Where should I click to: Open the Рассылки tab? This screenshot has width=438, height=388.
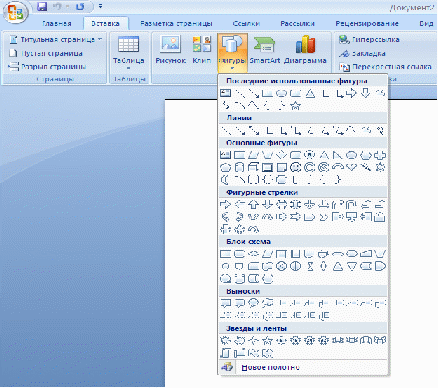(x=297, y=24)
